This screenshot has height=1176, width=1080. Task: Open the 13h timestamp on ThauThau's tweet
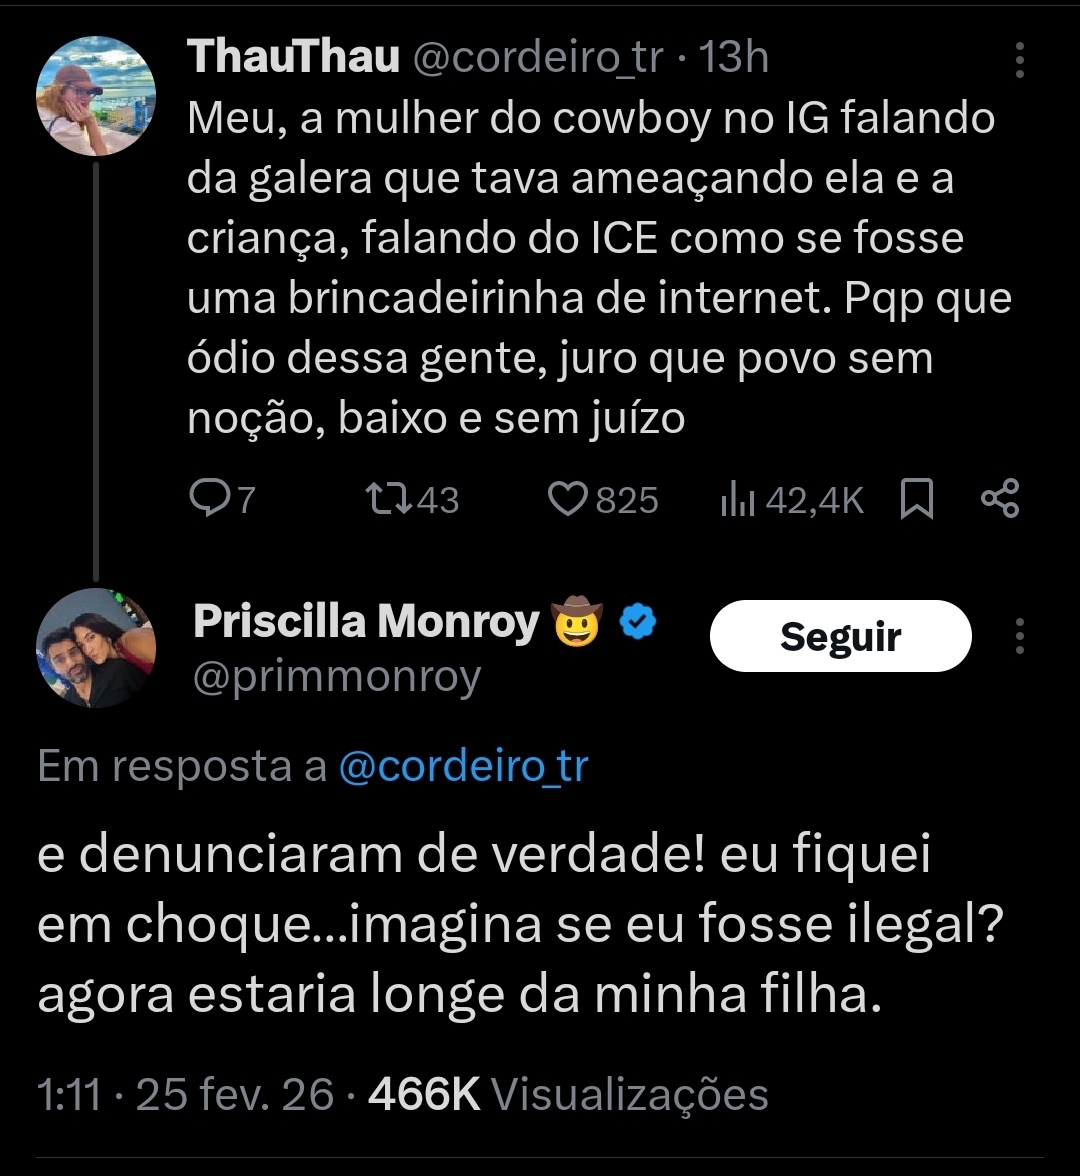734,58
